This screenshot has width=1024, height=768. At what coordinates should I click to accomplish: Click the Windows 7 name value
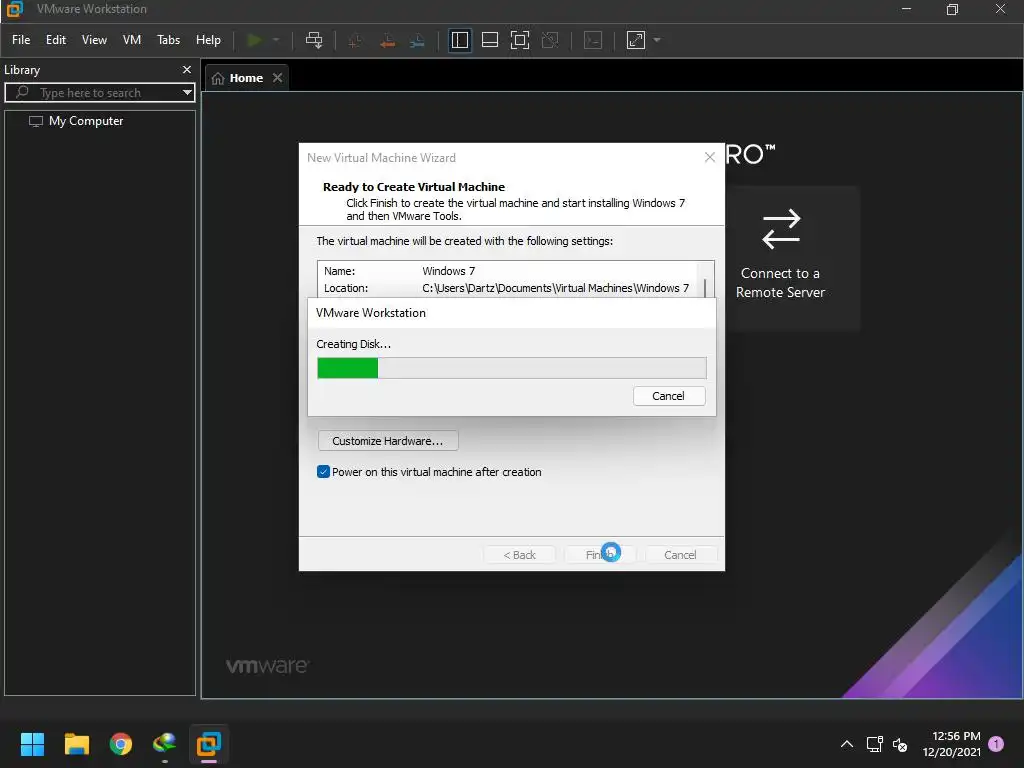point(449,271)
